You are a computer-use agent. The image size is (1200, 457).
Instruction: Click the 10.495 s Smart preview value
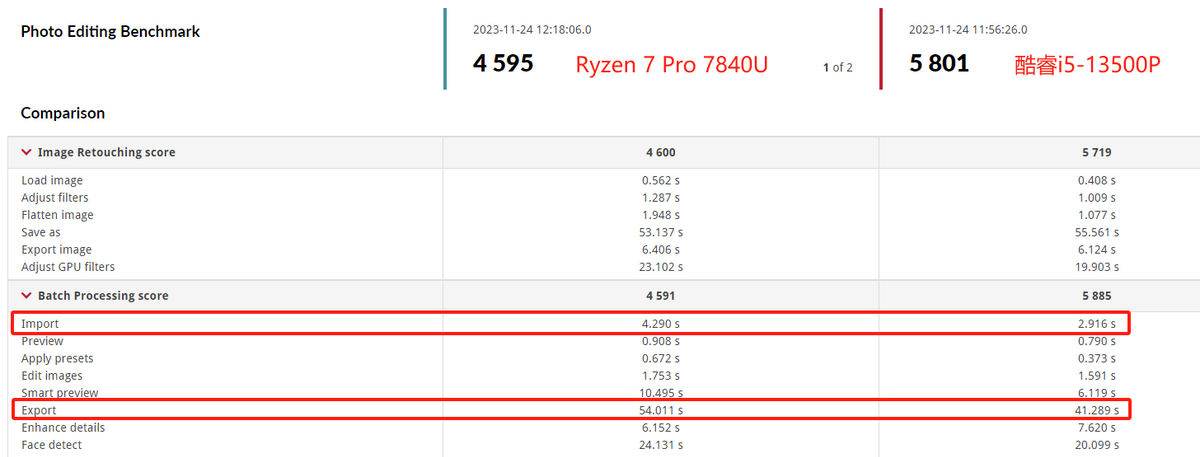[661, 393]
